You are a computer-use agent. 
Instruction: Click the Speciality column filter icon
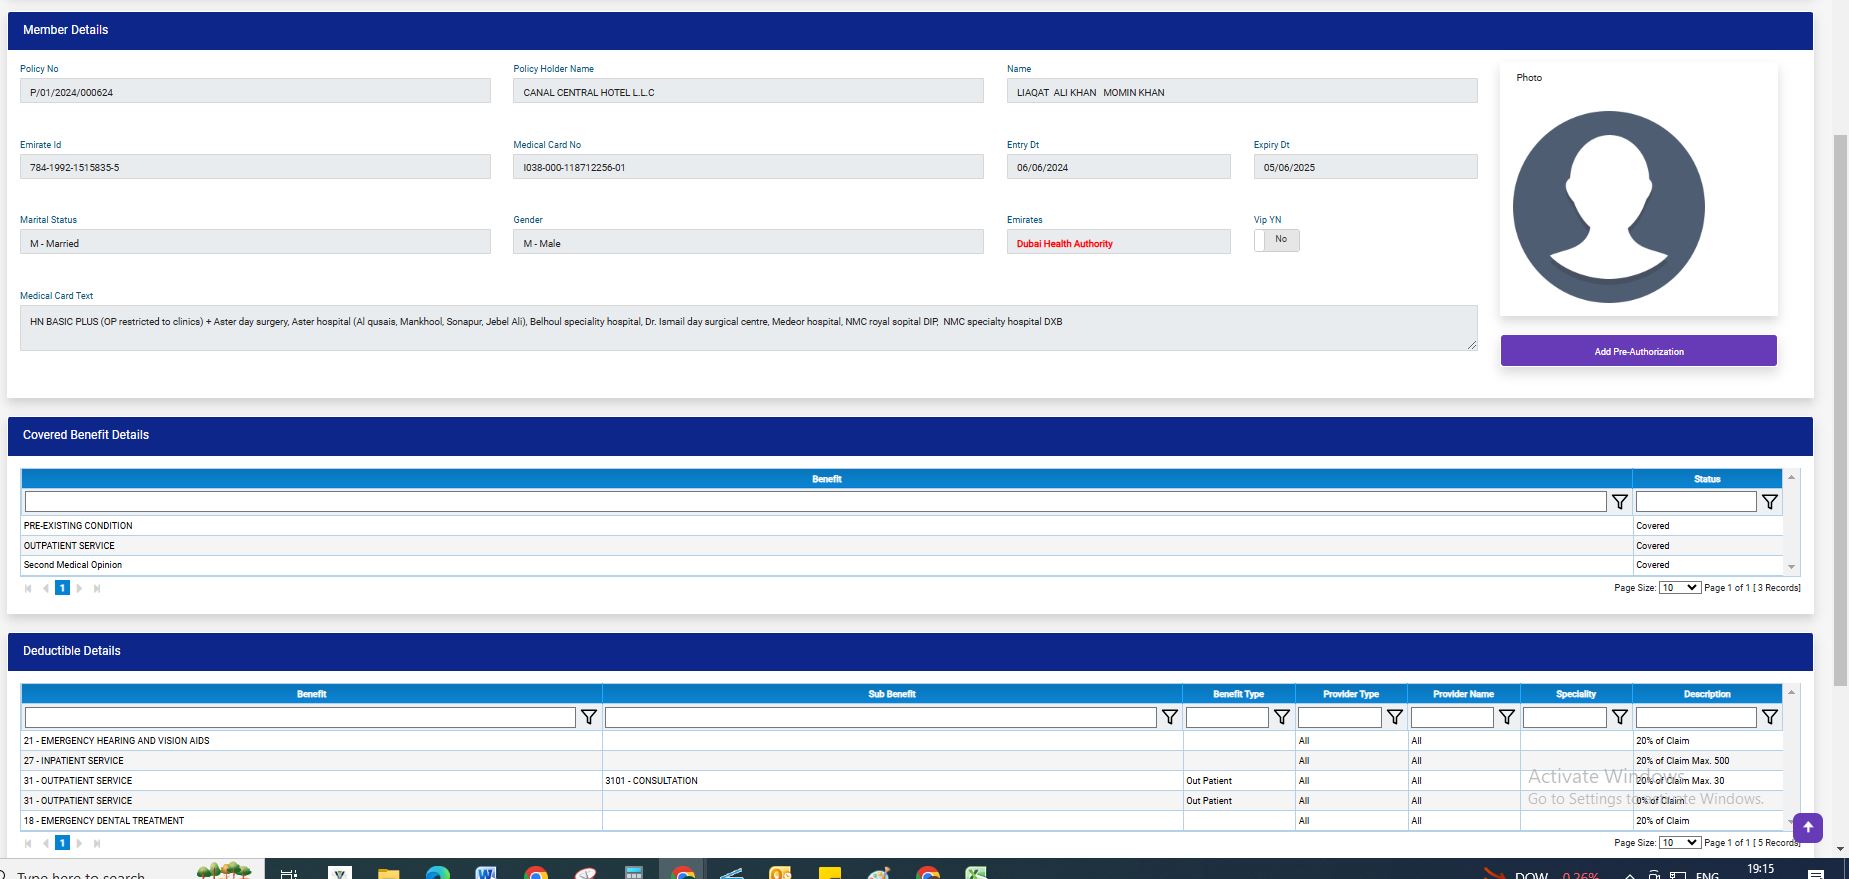[x=1619, y=717]
